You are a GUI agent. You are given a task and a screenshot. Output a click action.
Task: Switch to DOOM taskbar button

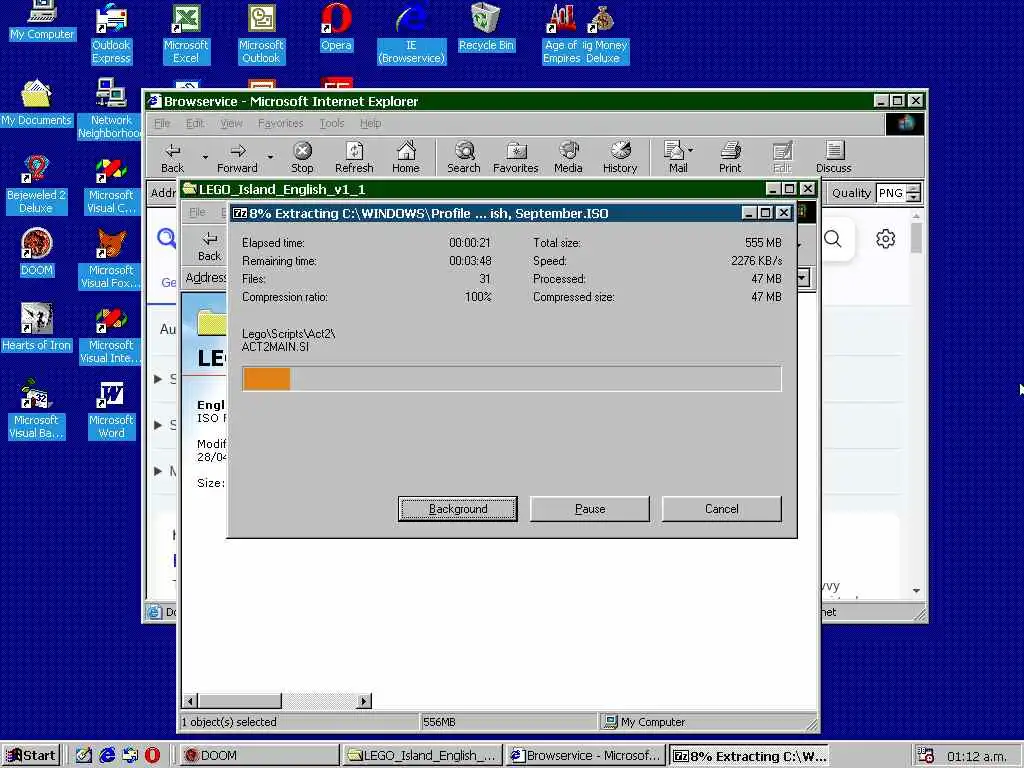click(259, 756)
